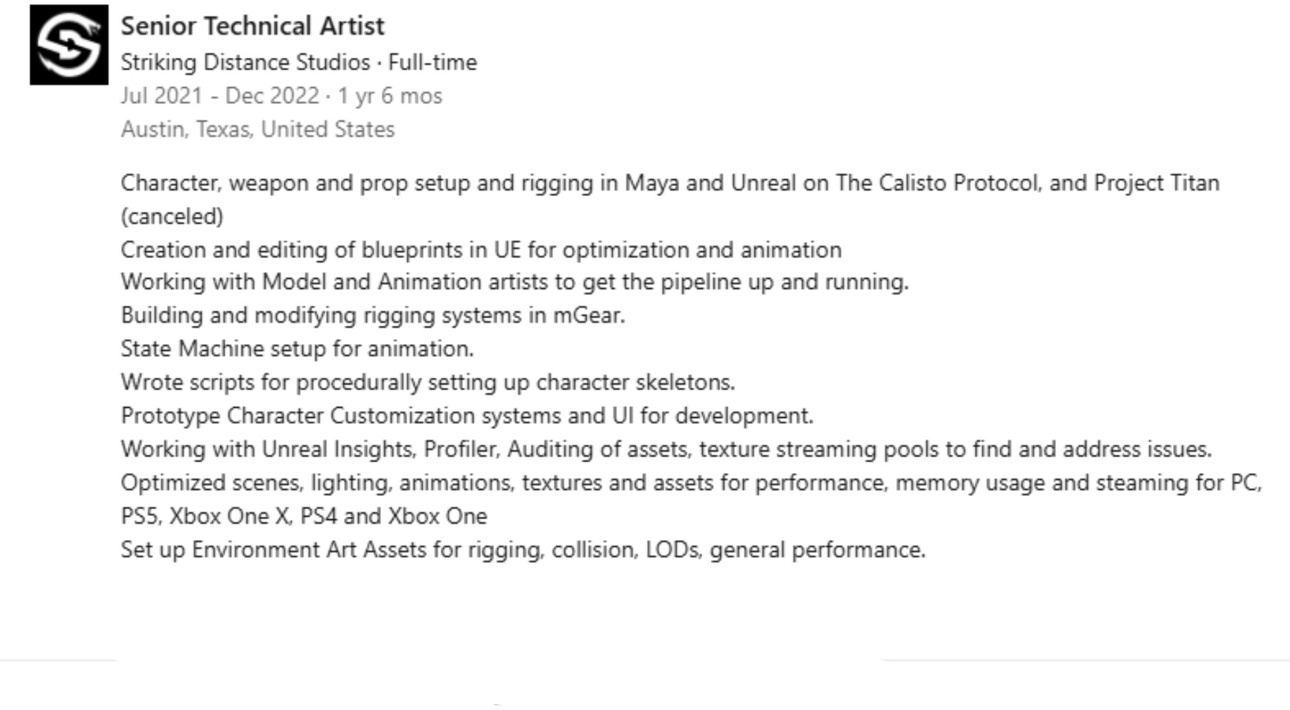This screenshot has width=1290, height=710.
Task: Click the Austin, Texas, United States location
Action: click(x=257, y=129)
